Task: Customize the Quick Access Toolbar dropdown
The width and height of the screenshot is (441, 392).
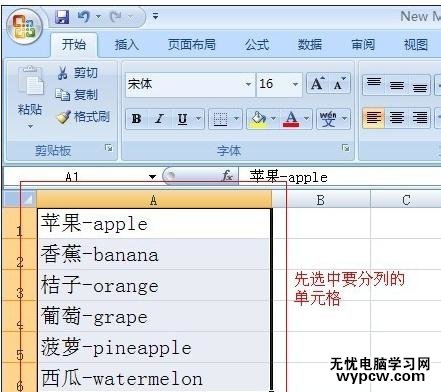Action: pos(155,16)
